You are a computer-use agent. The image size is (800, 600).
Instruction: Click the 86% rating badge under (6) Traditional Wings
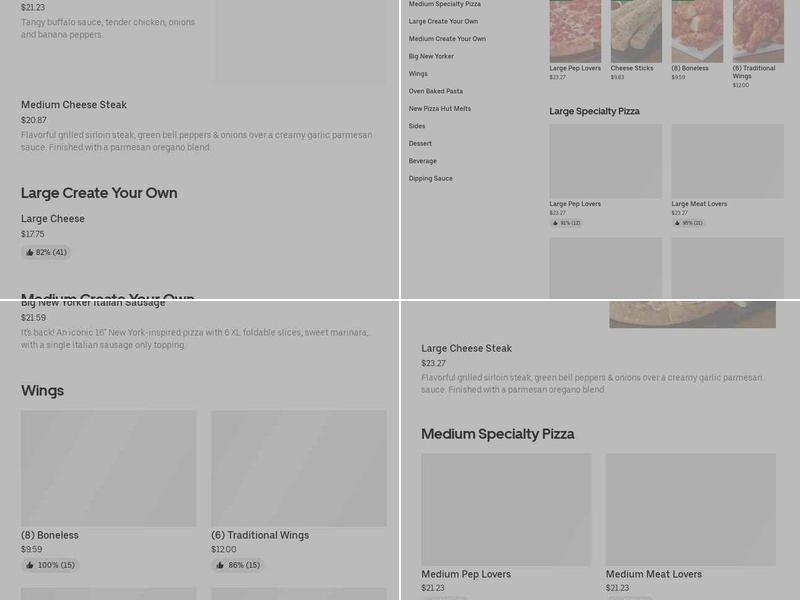[x=237, y=565]
